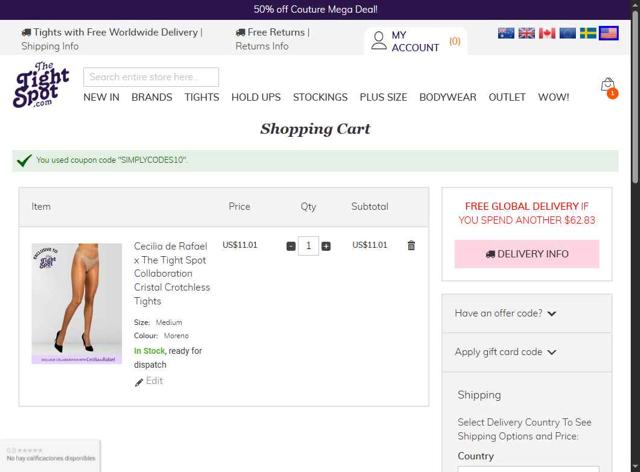Click the Edit pencil link
Image resolution: width=640 pixels, height=472 pixels.
(x=149, y=381)
